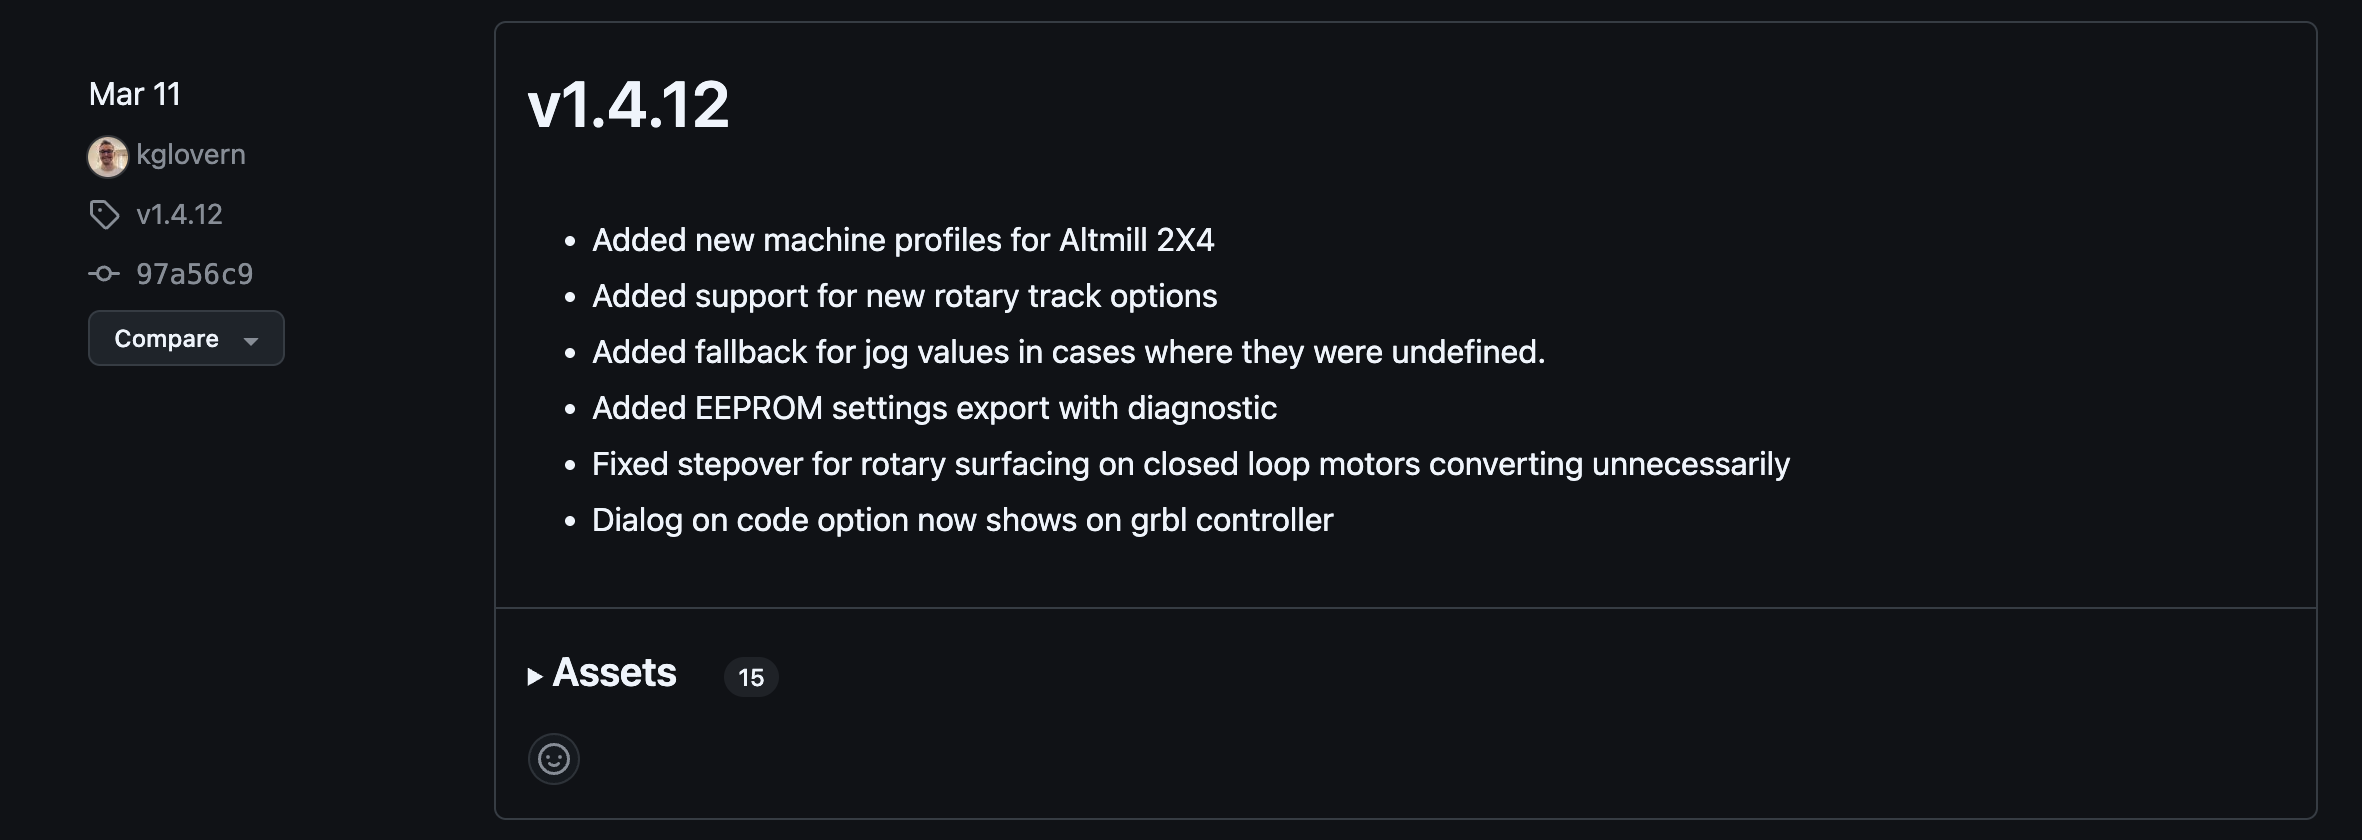Click the Assets disclosure triangle

coord(536,674)
